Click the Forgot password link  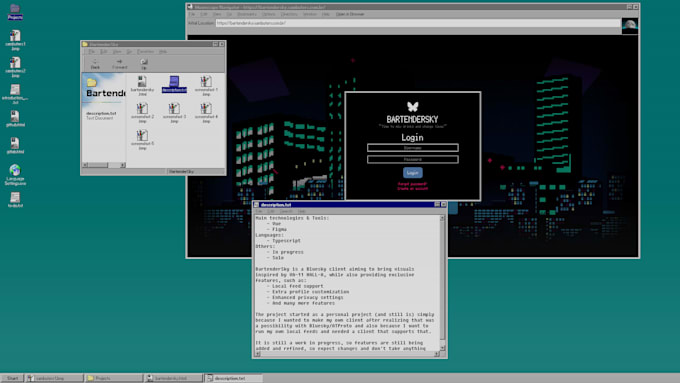coord(412,184)
